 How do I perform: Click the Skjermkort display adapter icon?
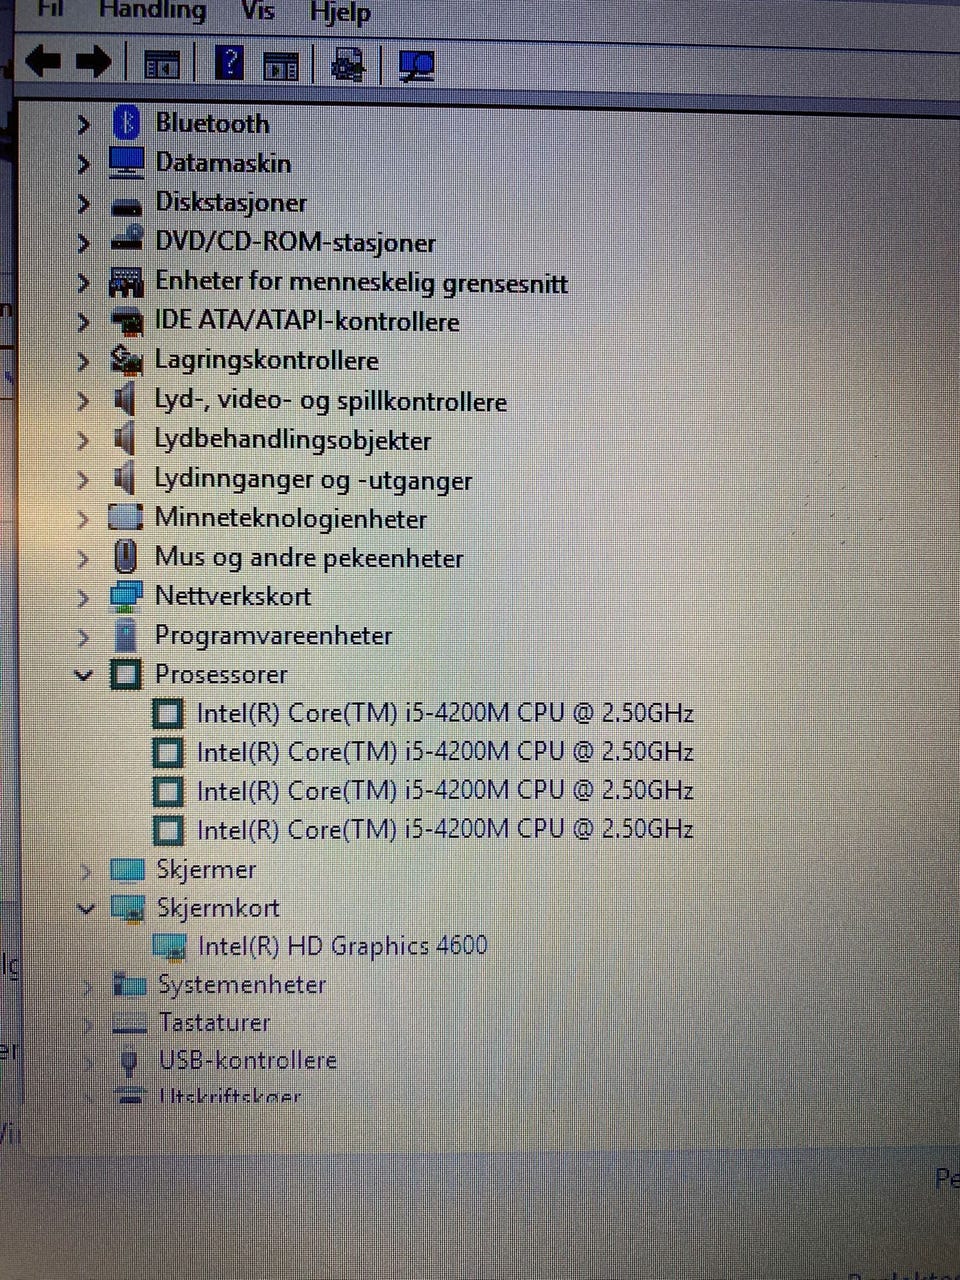pyautogui.click(x=128, y=909)
